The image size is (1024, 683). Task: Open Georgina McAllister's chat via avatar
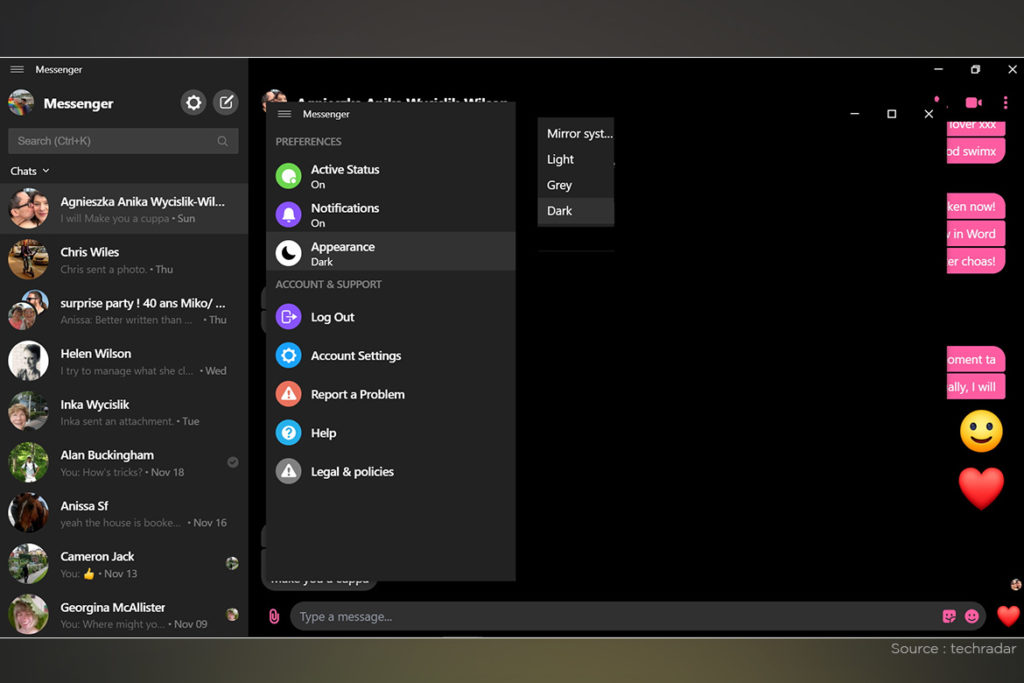click(x=28, y=614)
